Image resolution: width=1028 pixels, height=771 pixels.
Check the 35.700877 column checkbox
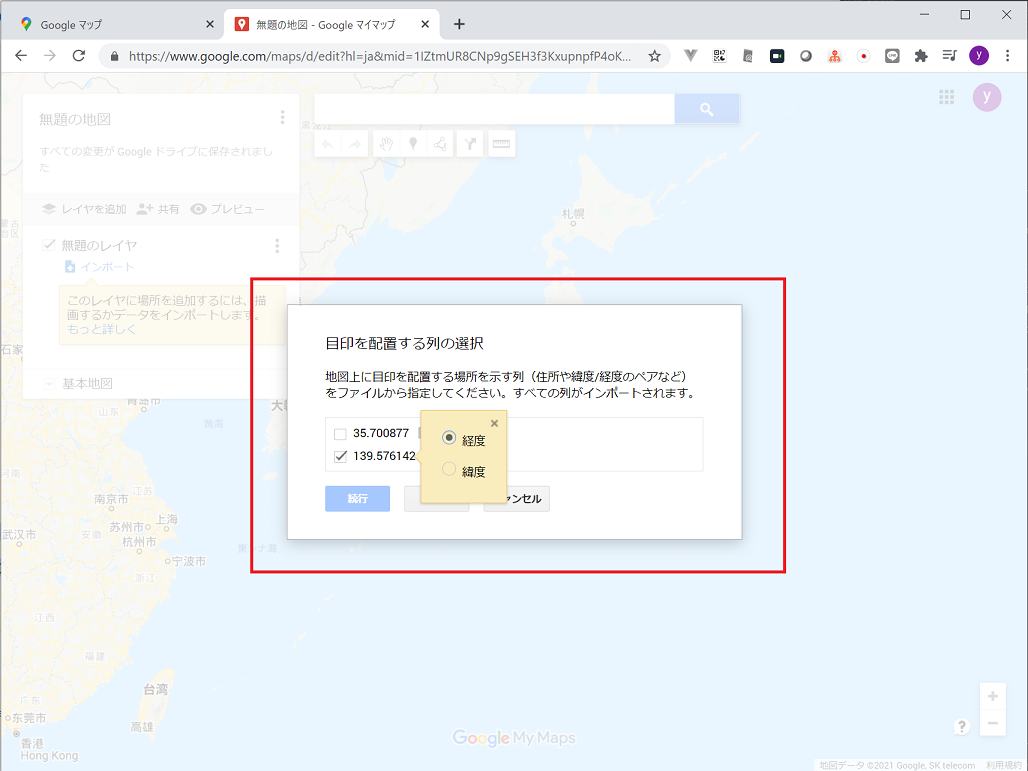[339, 433]
